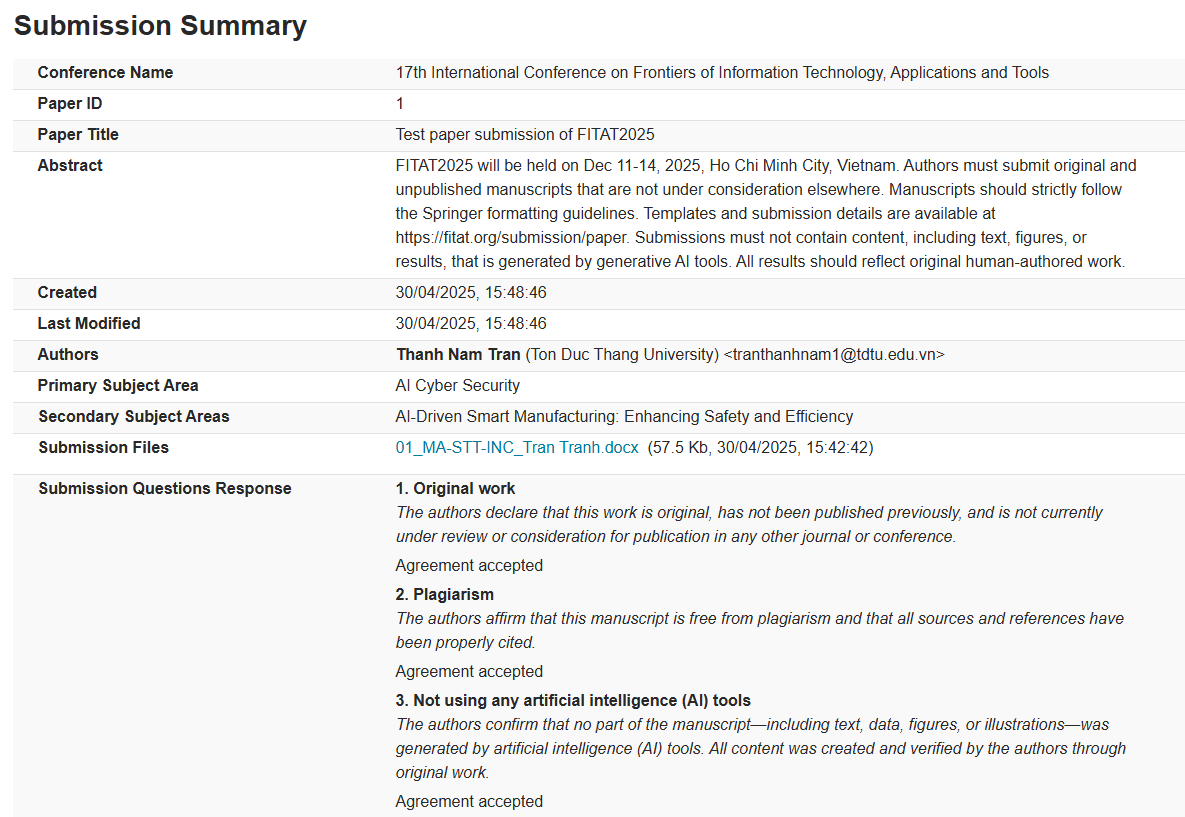Select 'AI-Driven Smart Manufacturing: Enhancing Safety and Efficiency'

(x=624, y=416)
